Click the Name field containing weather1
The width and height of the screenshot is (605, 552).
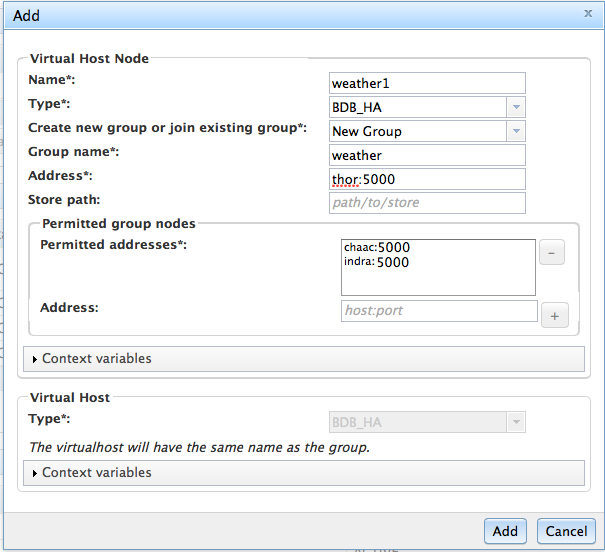(x=427, y=83)
